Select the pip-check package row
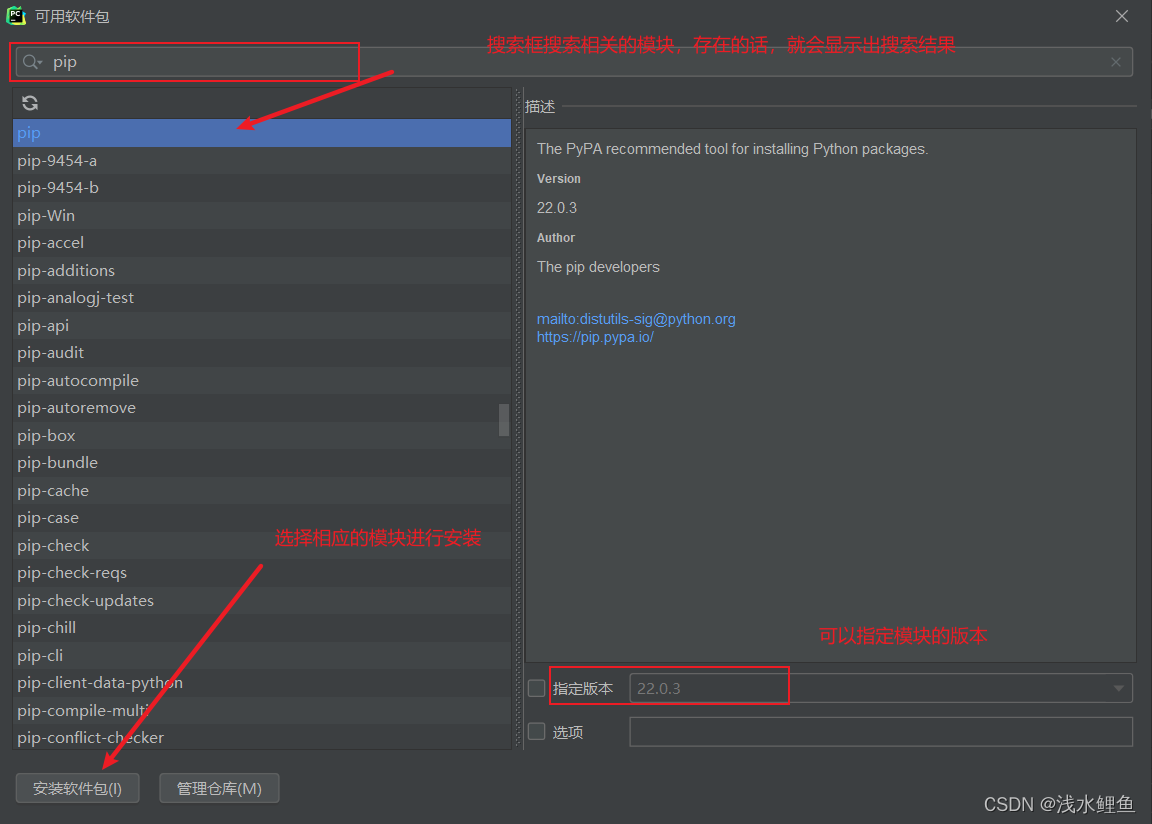 [262, 546]
